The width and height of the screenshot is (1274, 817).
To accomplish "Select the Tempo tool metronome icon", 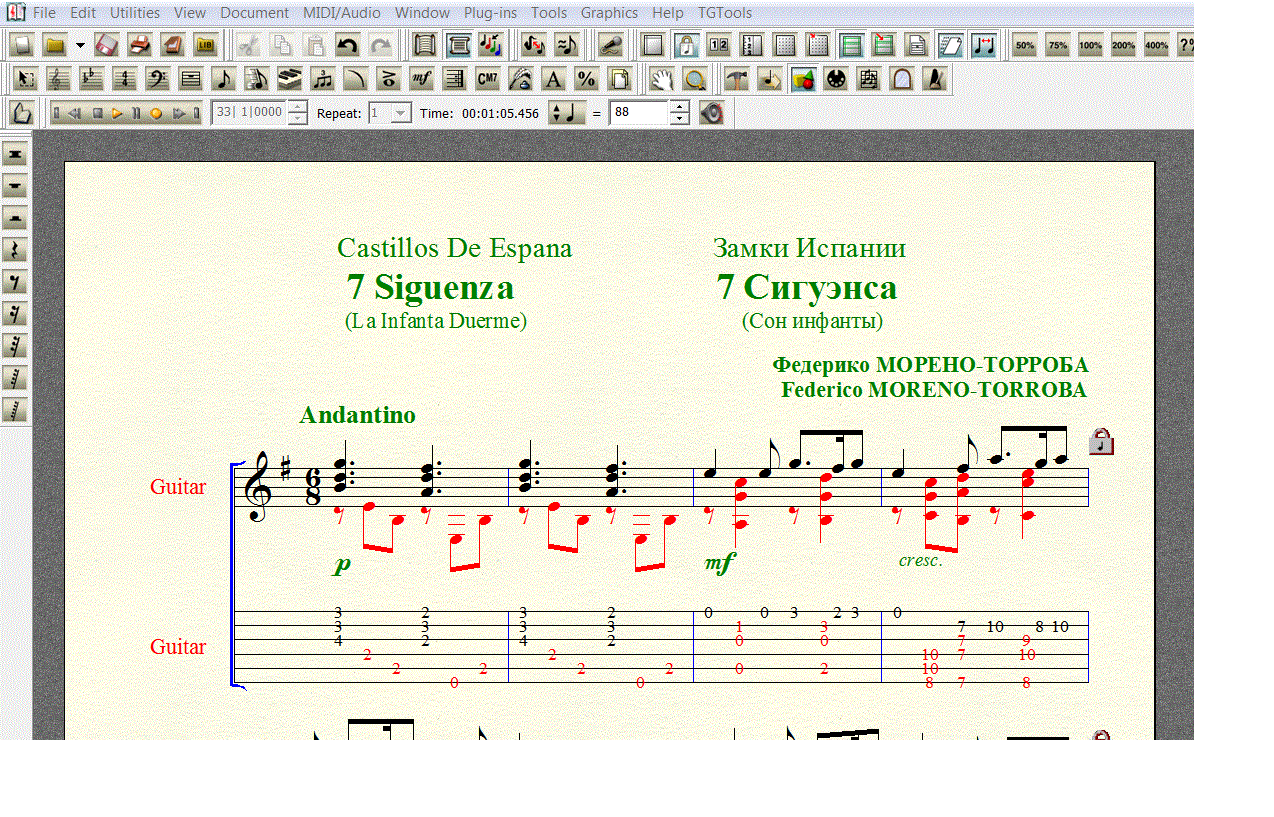I will (x=935, y=79).
